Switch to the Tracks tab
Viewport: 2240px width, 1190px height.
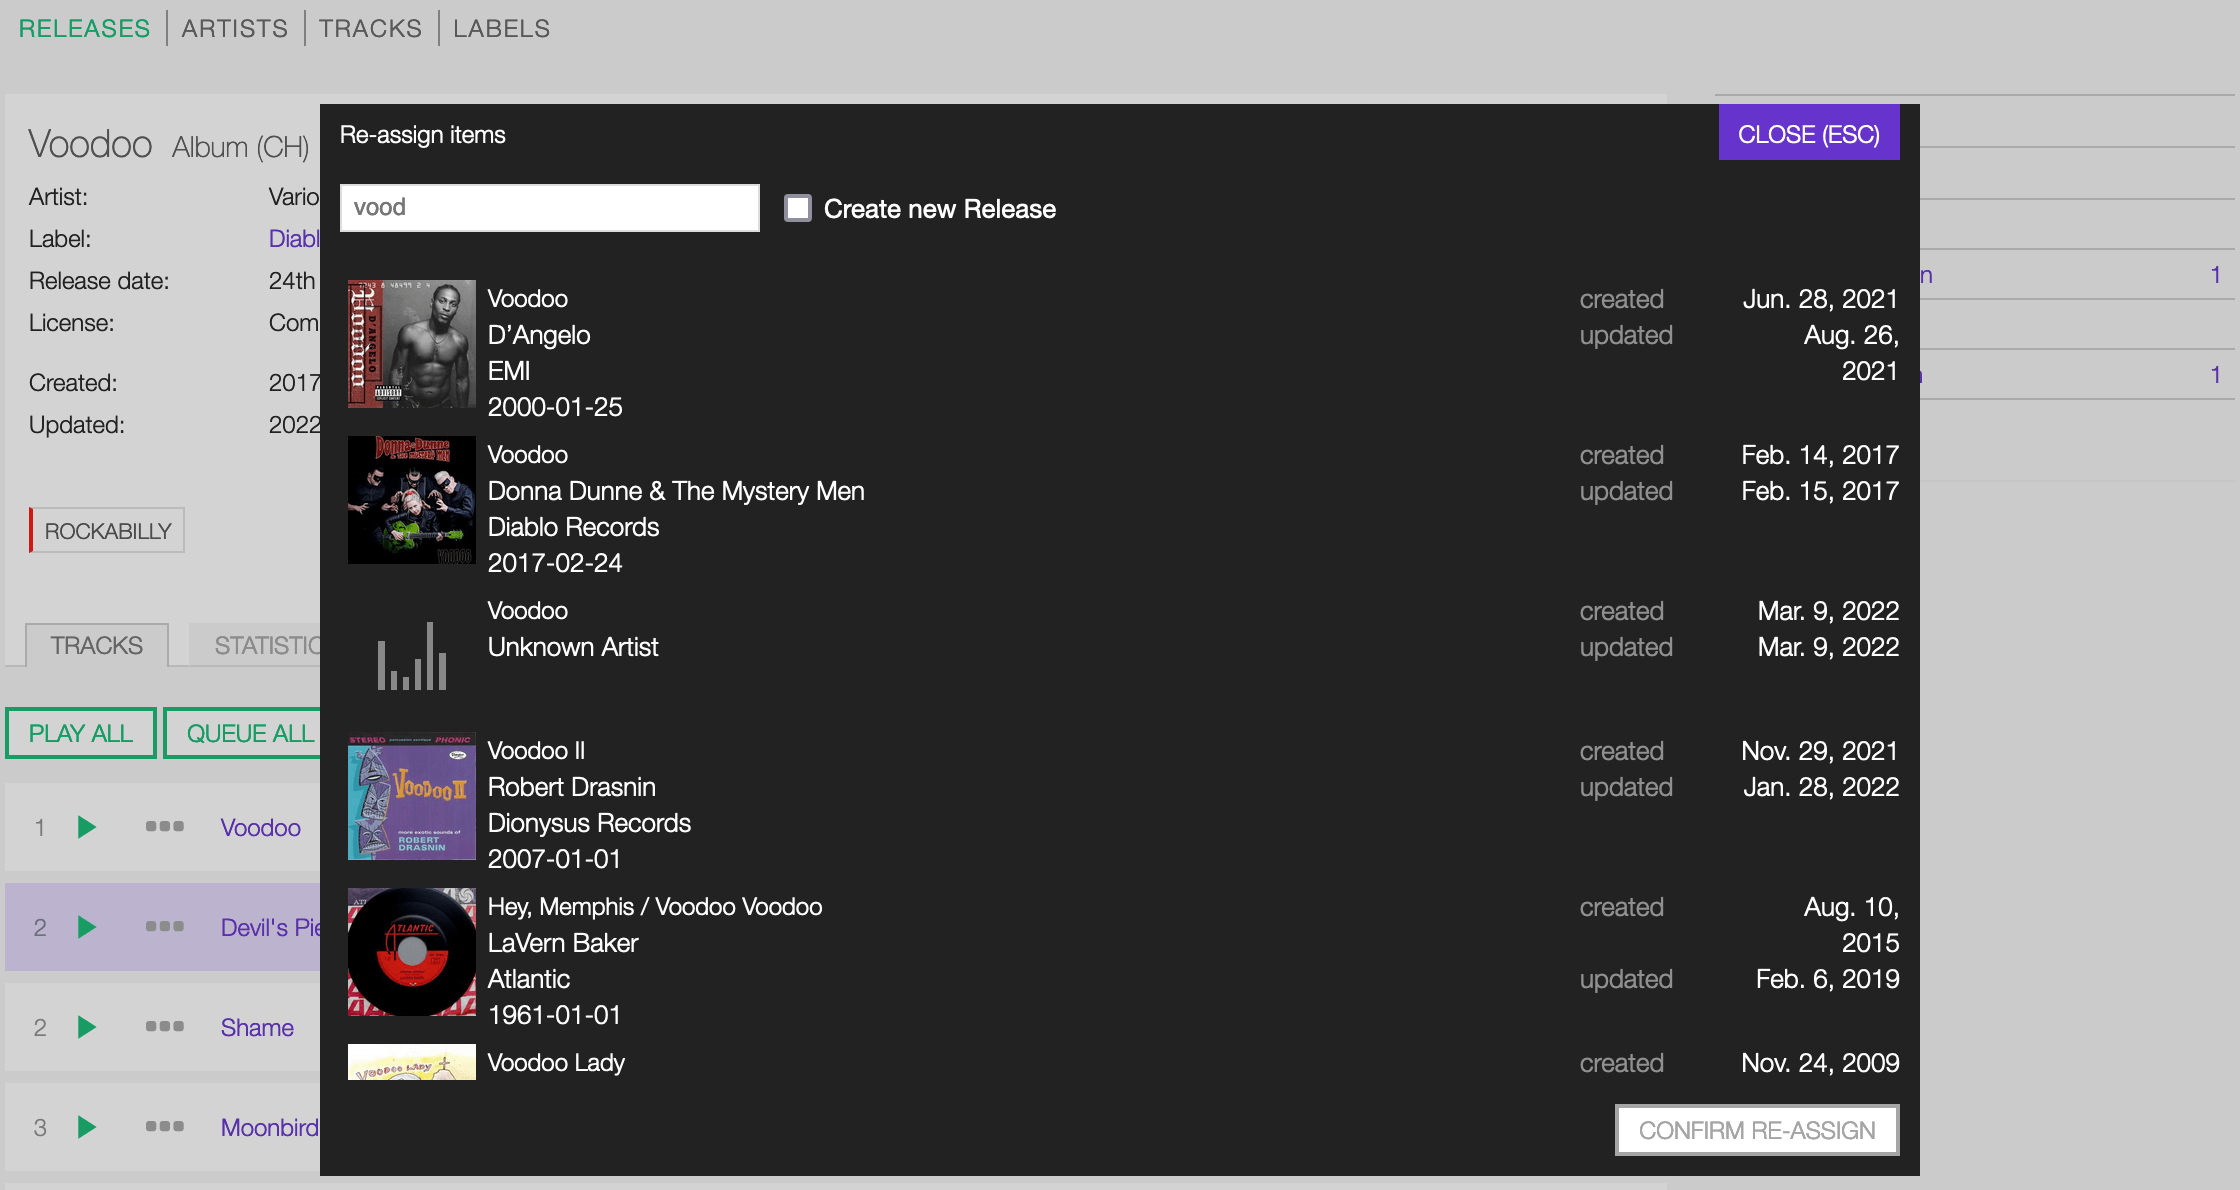97,645
